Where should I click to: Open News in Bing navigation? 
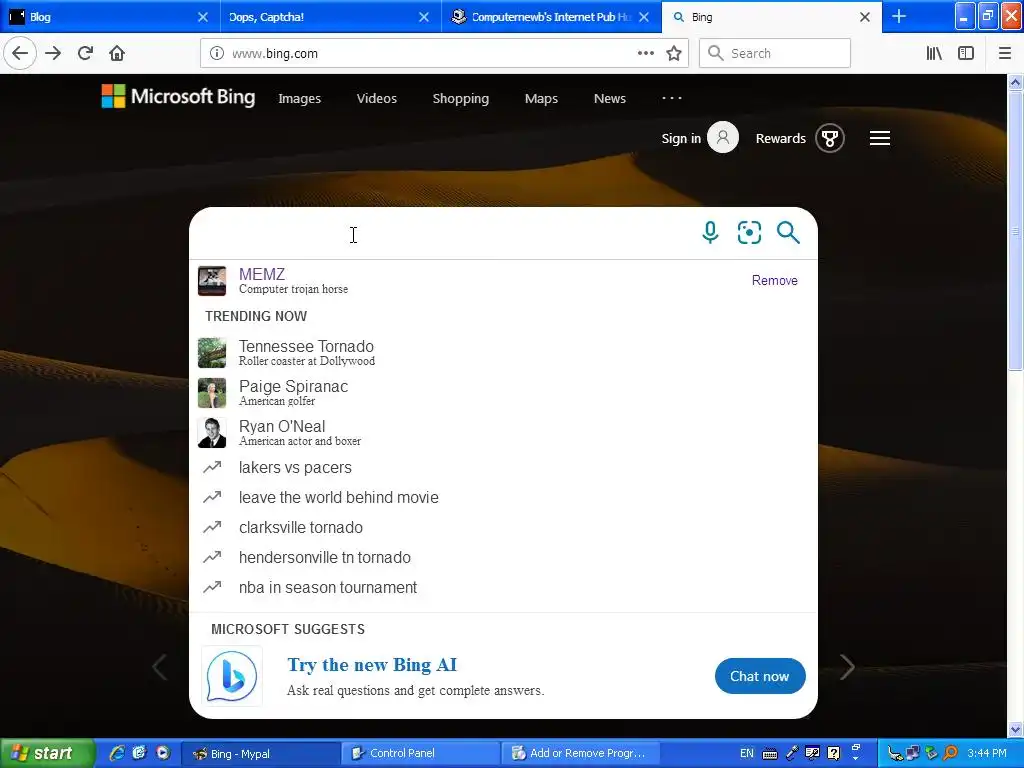[610, 99]
